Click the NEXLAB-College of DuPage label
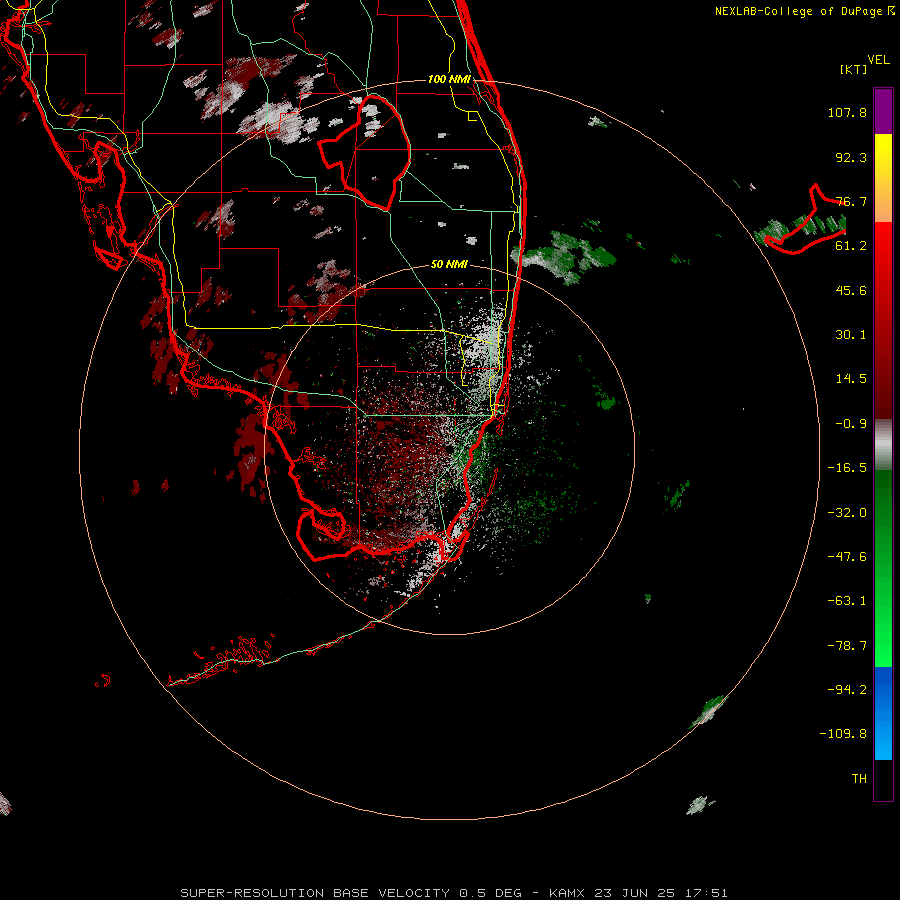The width and height of the screenshot is (900, 900). 805,11
